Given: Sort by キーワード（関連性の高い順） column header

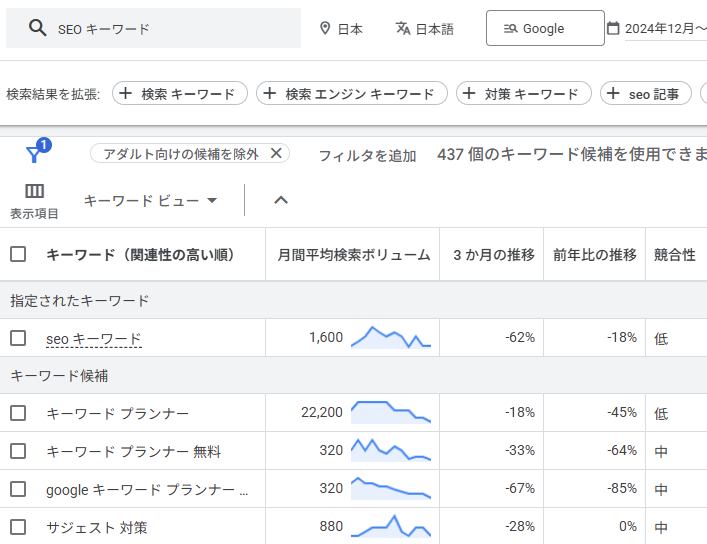Looking at the screenshot, I should pos(141,255).
